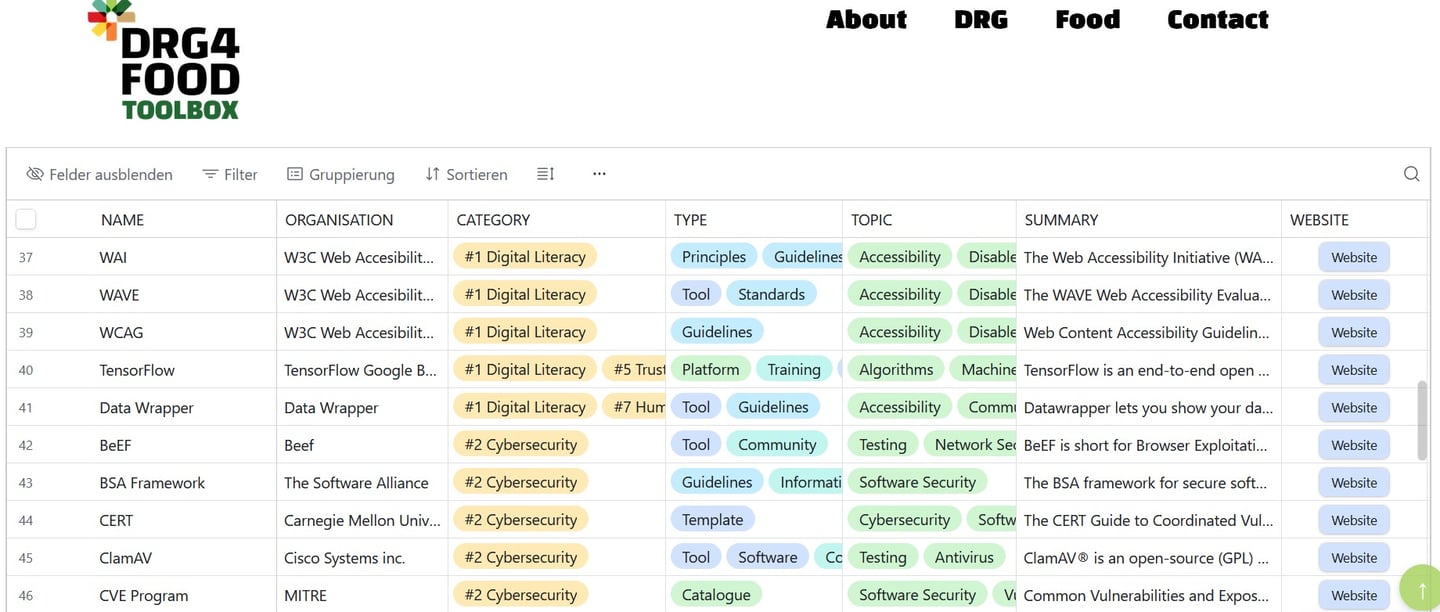Click the green scroll-to-top arrow button
Viewport: 1440px width, 612px height.
click(x=1421, y=589)
